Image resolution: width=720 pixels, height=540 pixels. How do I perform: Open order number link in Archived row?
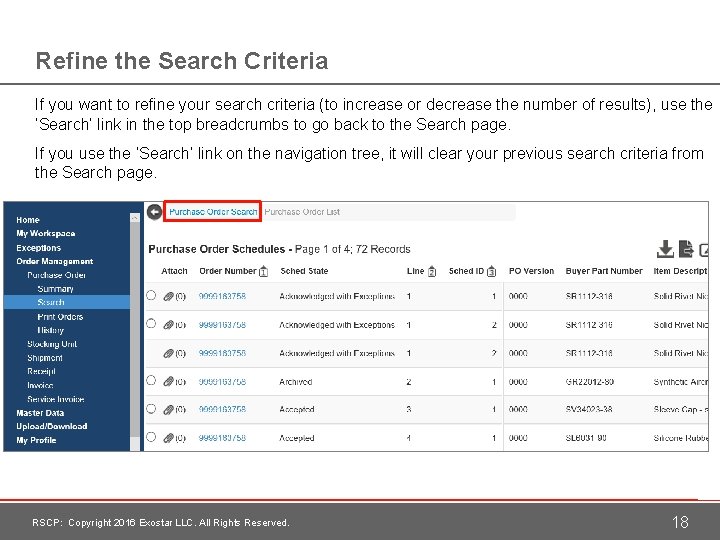tap(222, 382)
